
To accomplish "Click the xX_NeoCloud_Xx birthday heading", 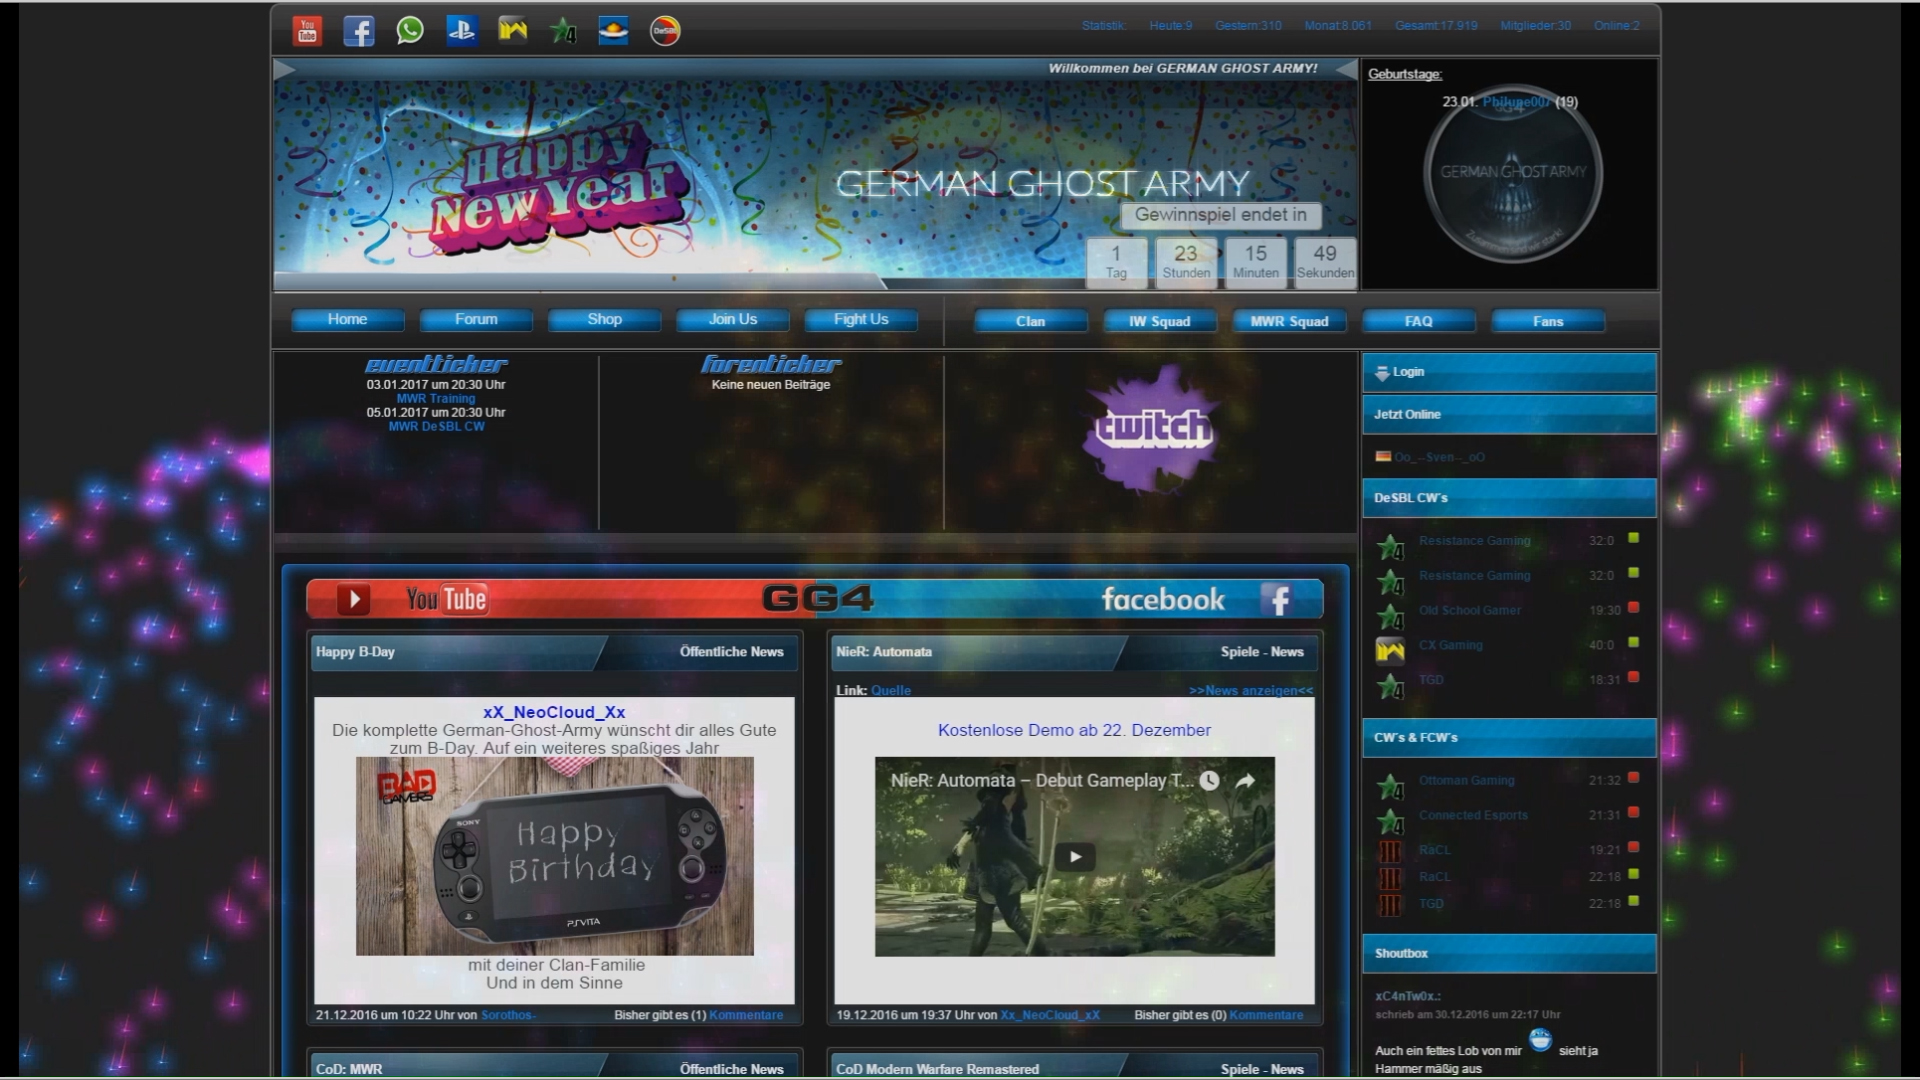I will [x=554, y=712].
